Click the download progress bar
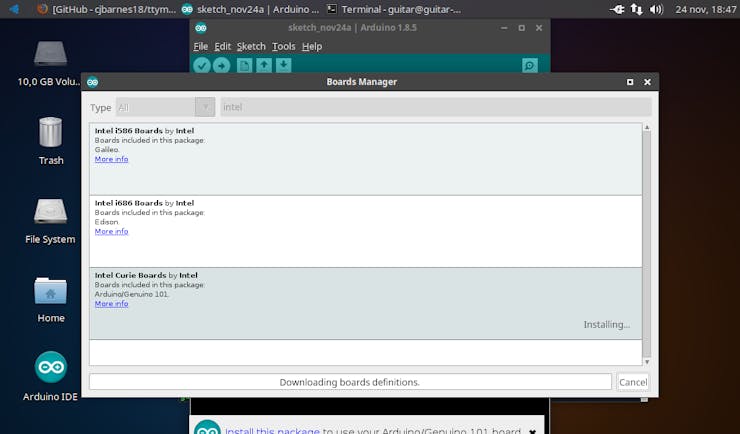 [x=350, y=382]
